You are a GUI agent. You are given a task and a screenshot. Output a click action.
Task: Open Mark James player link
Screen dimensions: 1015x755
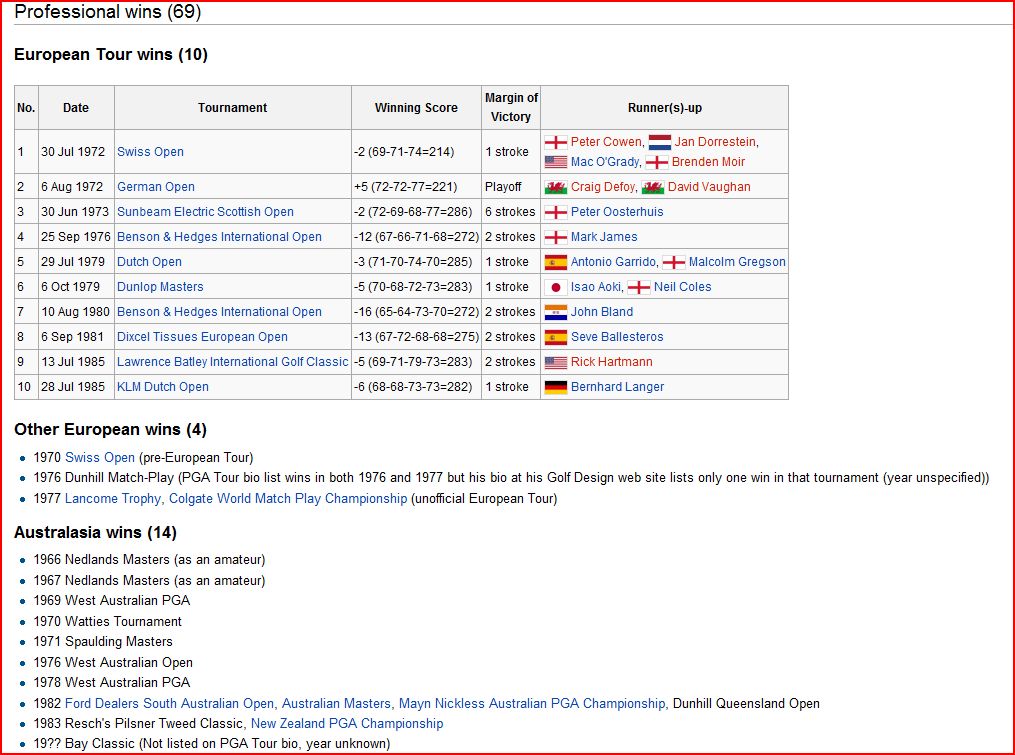click(x=604, y=237)
